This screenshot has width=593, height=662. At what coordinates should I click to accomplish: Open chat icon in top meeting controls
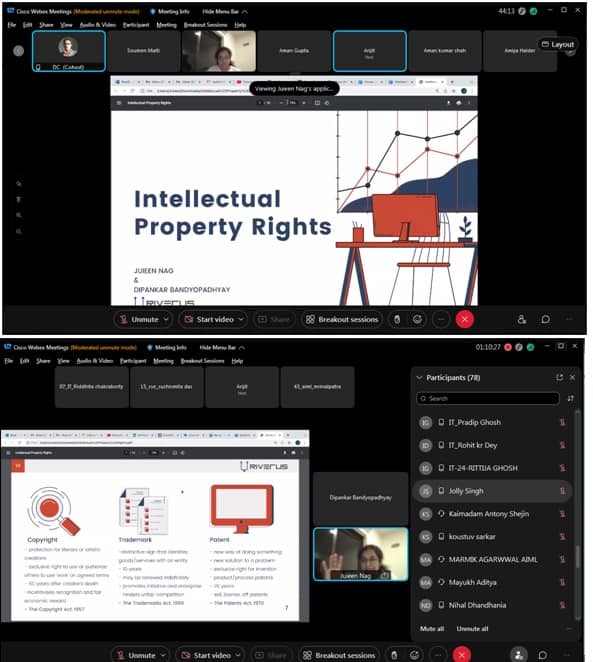pyautogui.click(x=545, y=319)
